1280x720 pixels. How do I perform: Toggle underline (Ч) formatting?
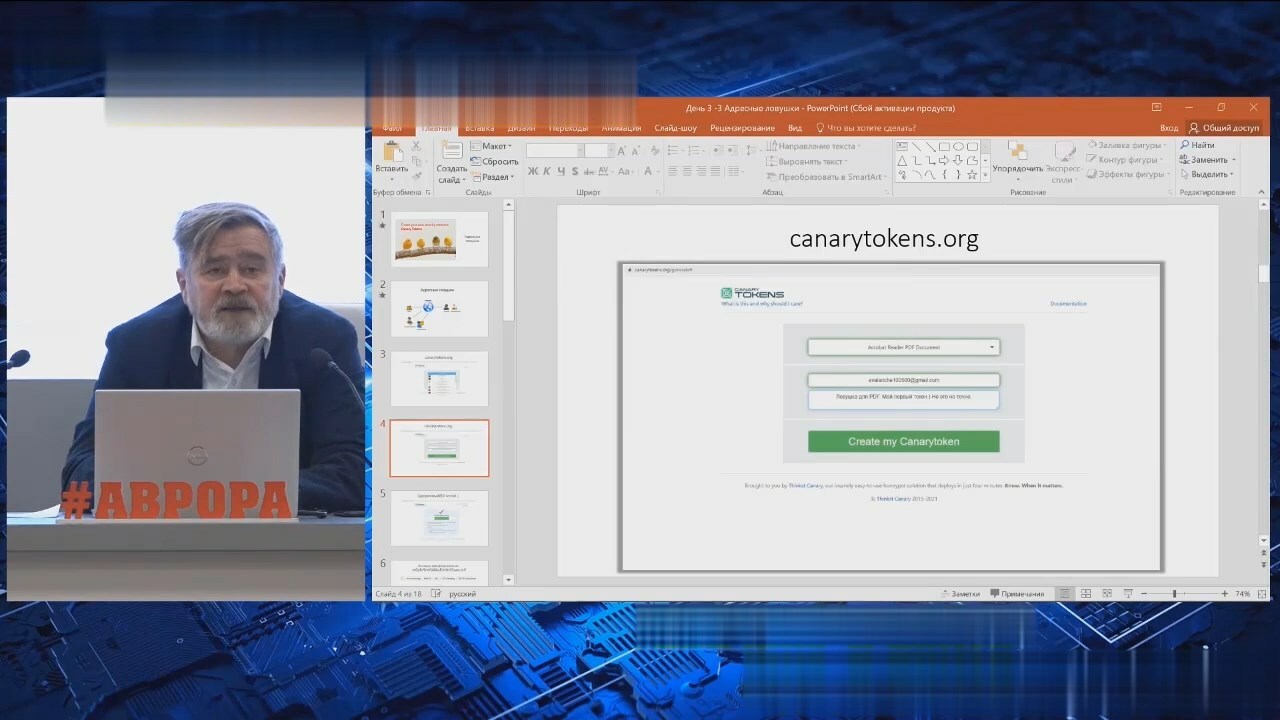coord(560,171)
